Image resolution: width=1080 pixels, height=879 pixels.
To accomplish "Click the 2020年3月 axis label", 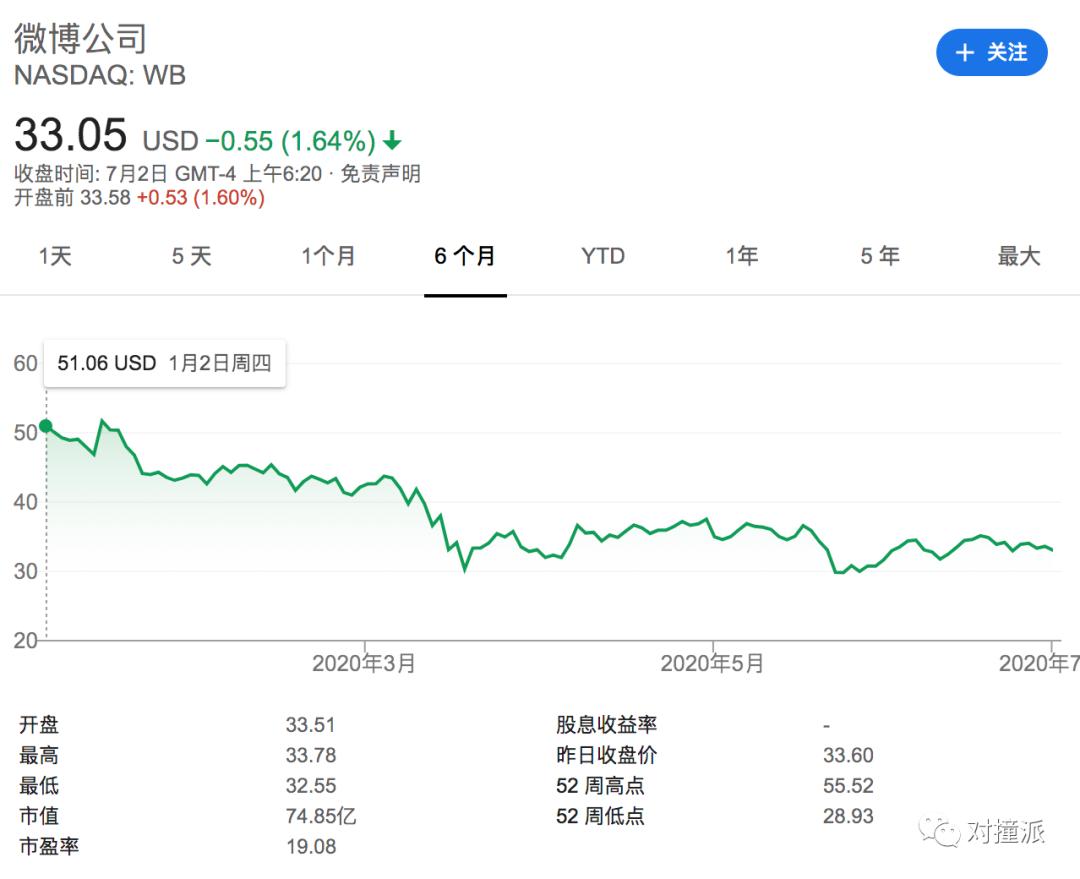I will [x=363, y=663].
